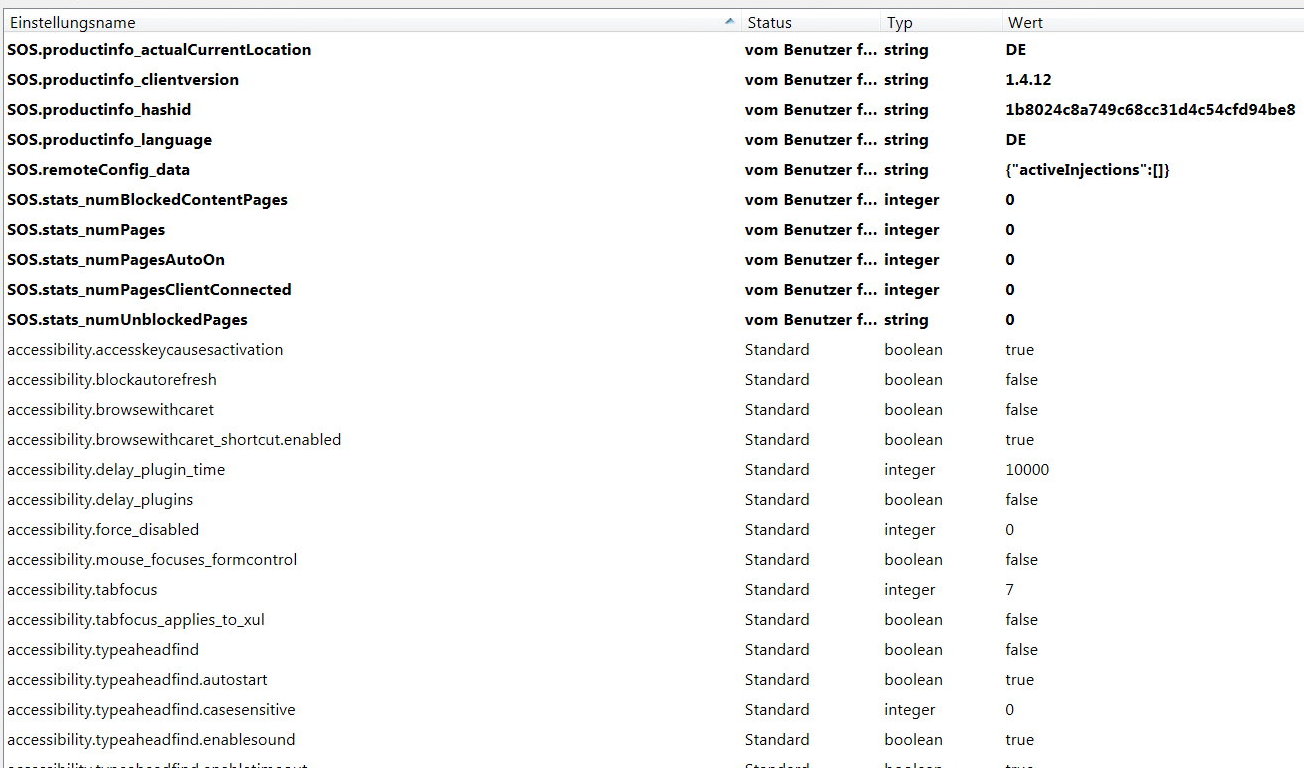Select accessibility.blockautorefresh boolean preference
Viewport: 1304px width, 768px height.
pos(112,380)
